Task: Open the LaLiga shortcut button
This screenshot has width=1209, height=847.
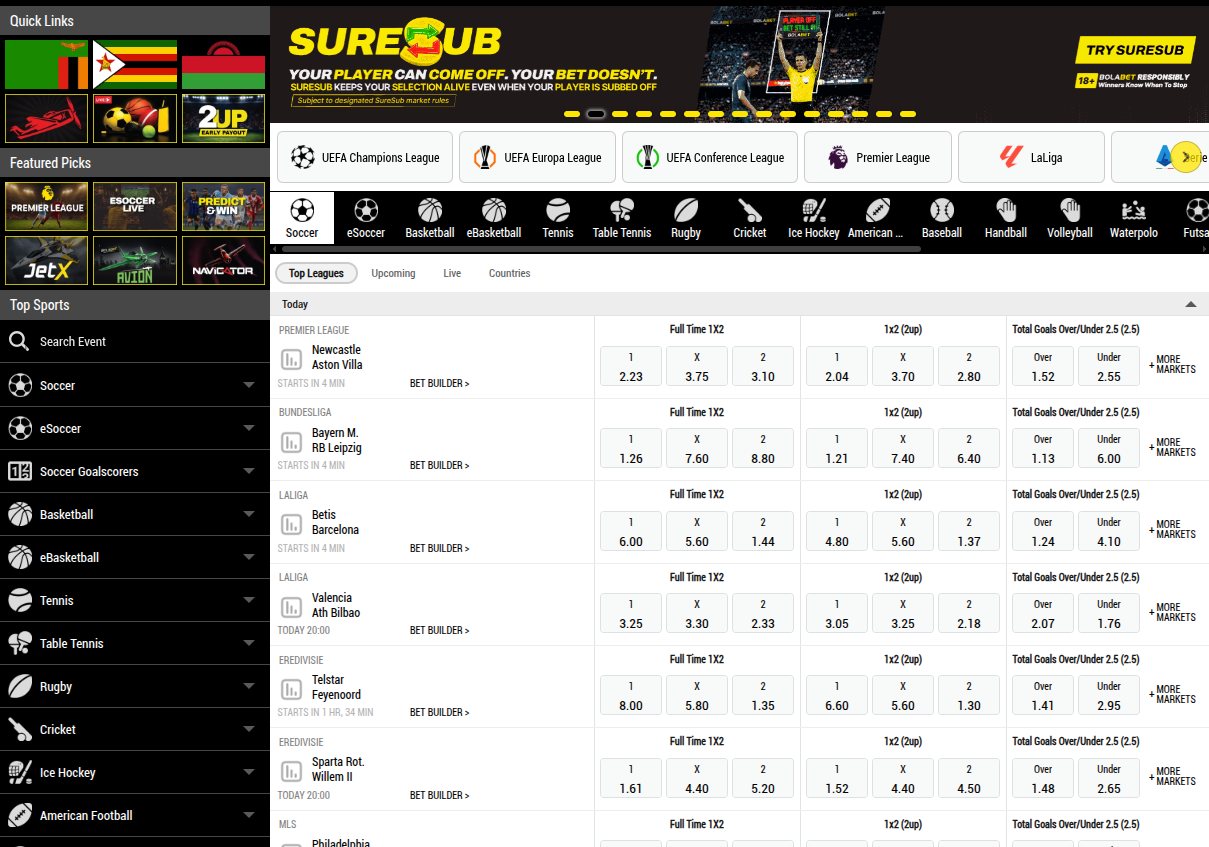Action: point(1031,157)
